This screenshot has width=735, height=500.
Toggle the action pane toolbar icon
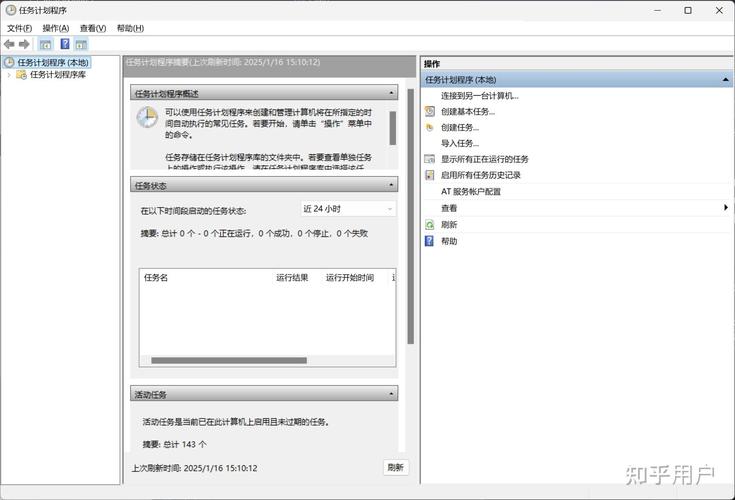pyautogui.click(x=81, y=45)
